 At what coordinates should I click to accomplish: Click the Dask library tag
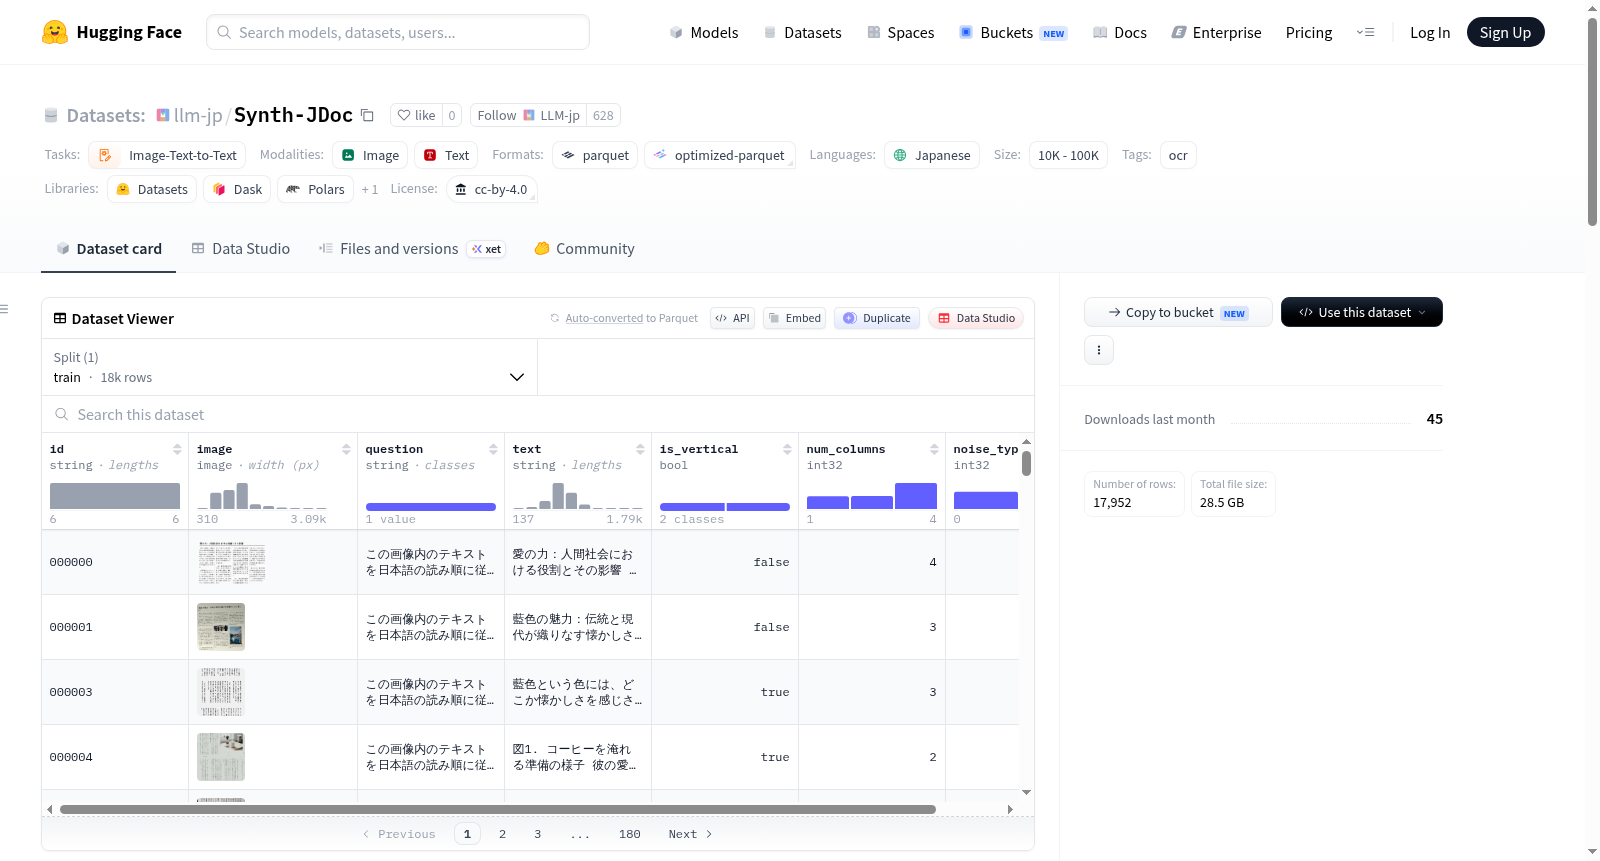[x=237, y=189]
